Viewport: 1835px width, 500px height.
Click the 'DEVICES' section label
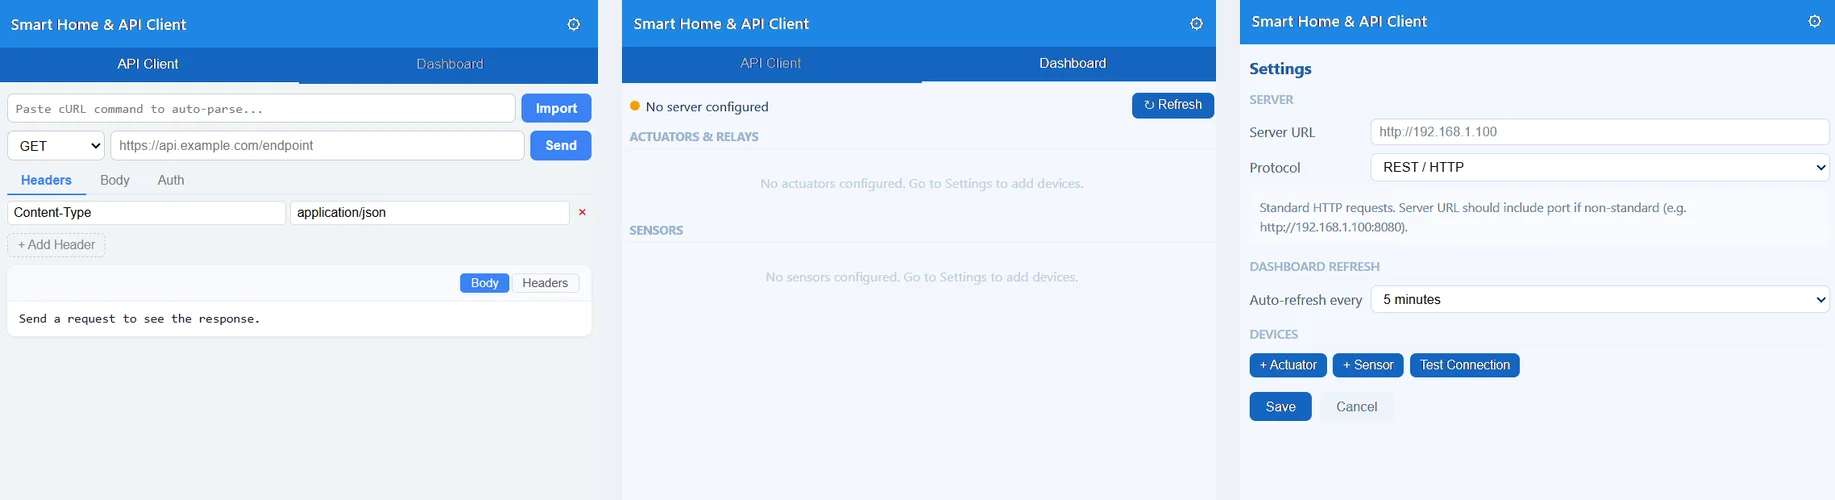click(1274, 335)
